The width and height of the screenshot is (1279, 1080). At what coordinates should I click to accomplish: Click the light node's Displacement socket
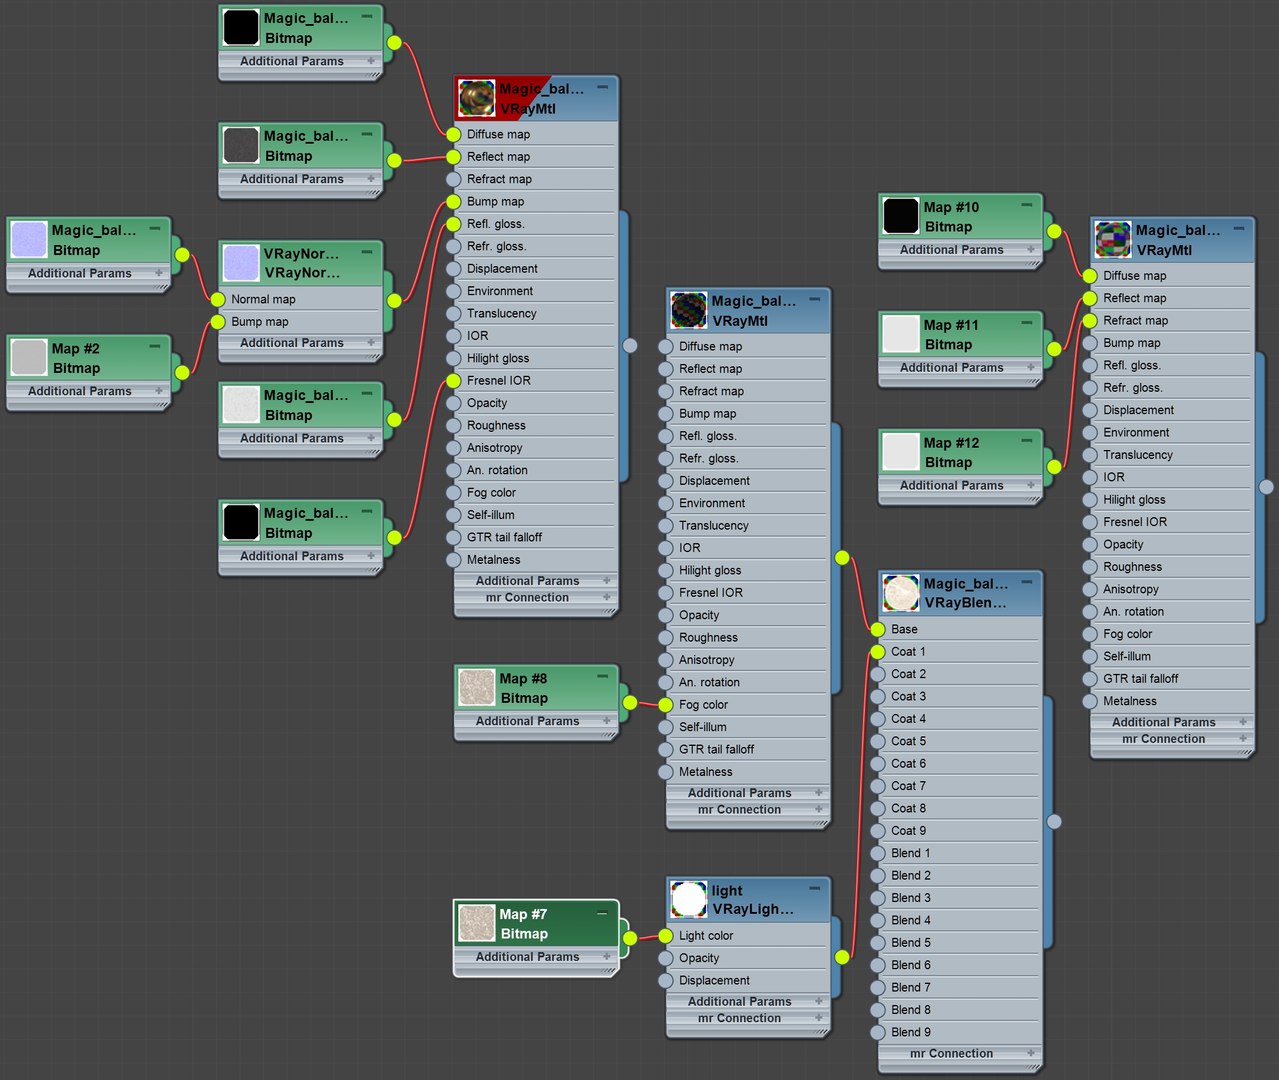(x=666, y=981)
